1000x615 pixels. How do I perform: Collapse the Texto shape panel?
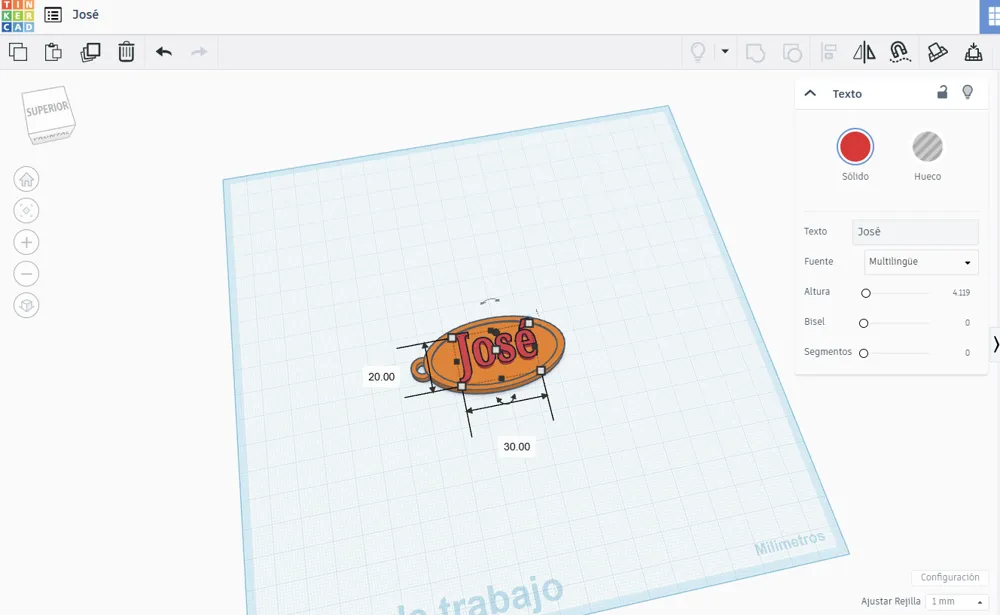tap(810, 93)
